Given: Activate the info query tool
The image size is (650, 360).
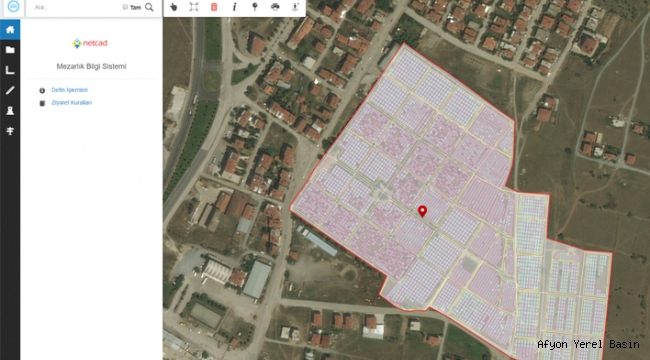Looking at the screenshot, I should point(234,7).
